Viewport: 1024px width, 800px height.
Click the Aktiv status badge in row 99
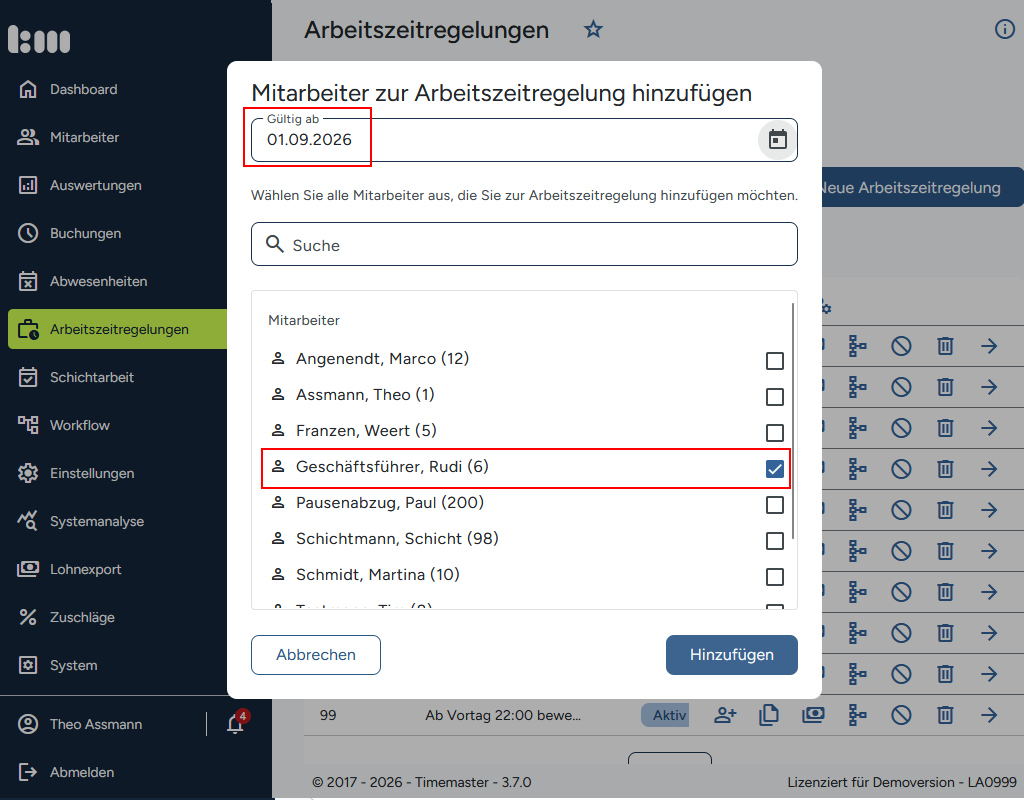pos(666,715)
